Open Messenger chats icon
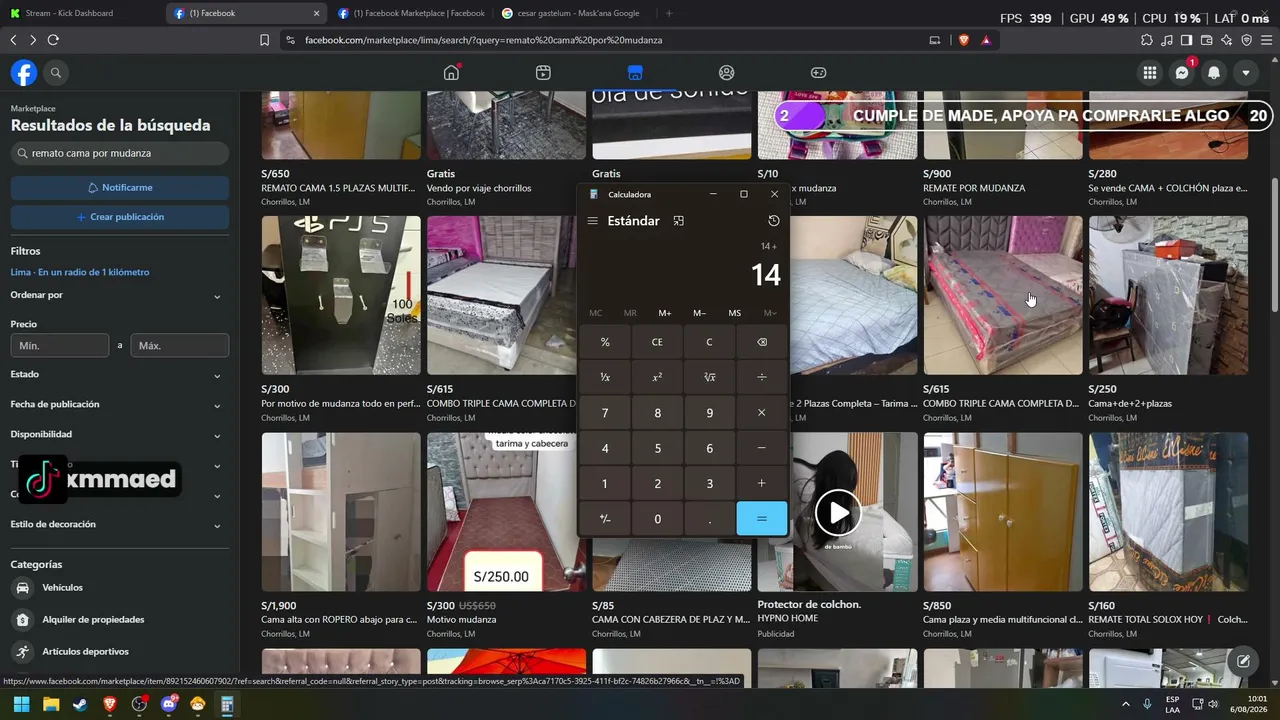This screenshot has width=1280, height=720. [x=1182, y=73]
